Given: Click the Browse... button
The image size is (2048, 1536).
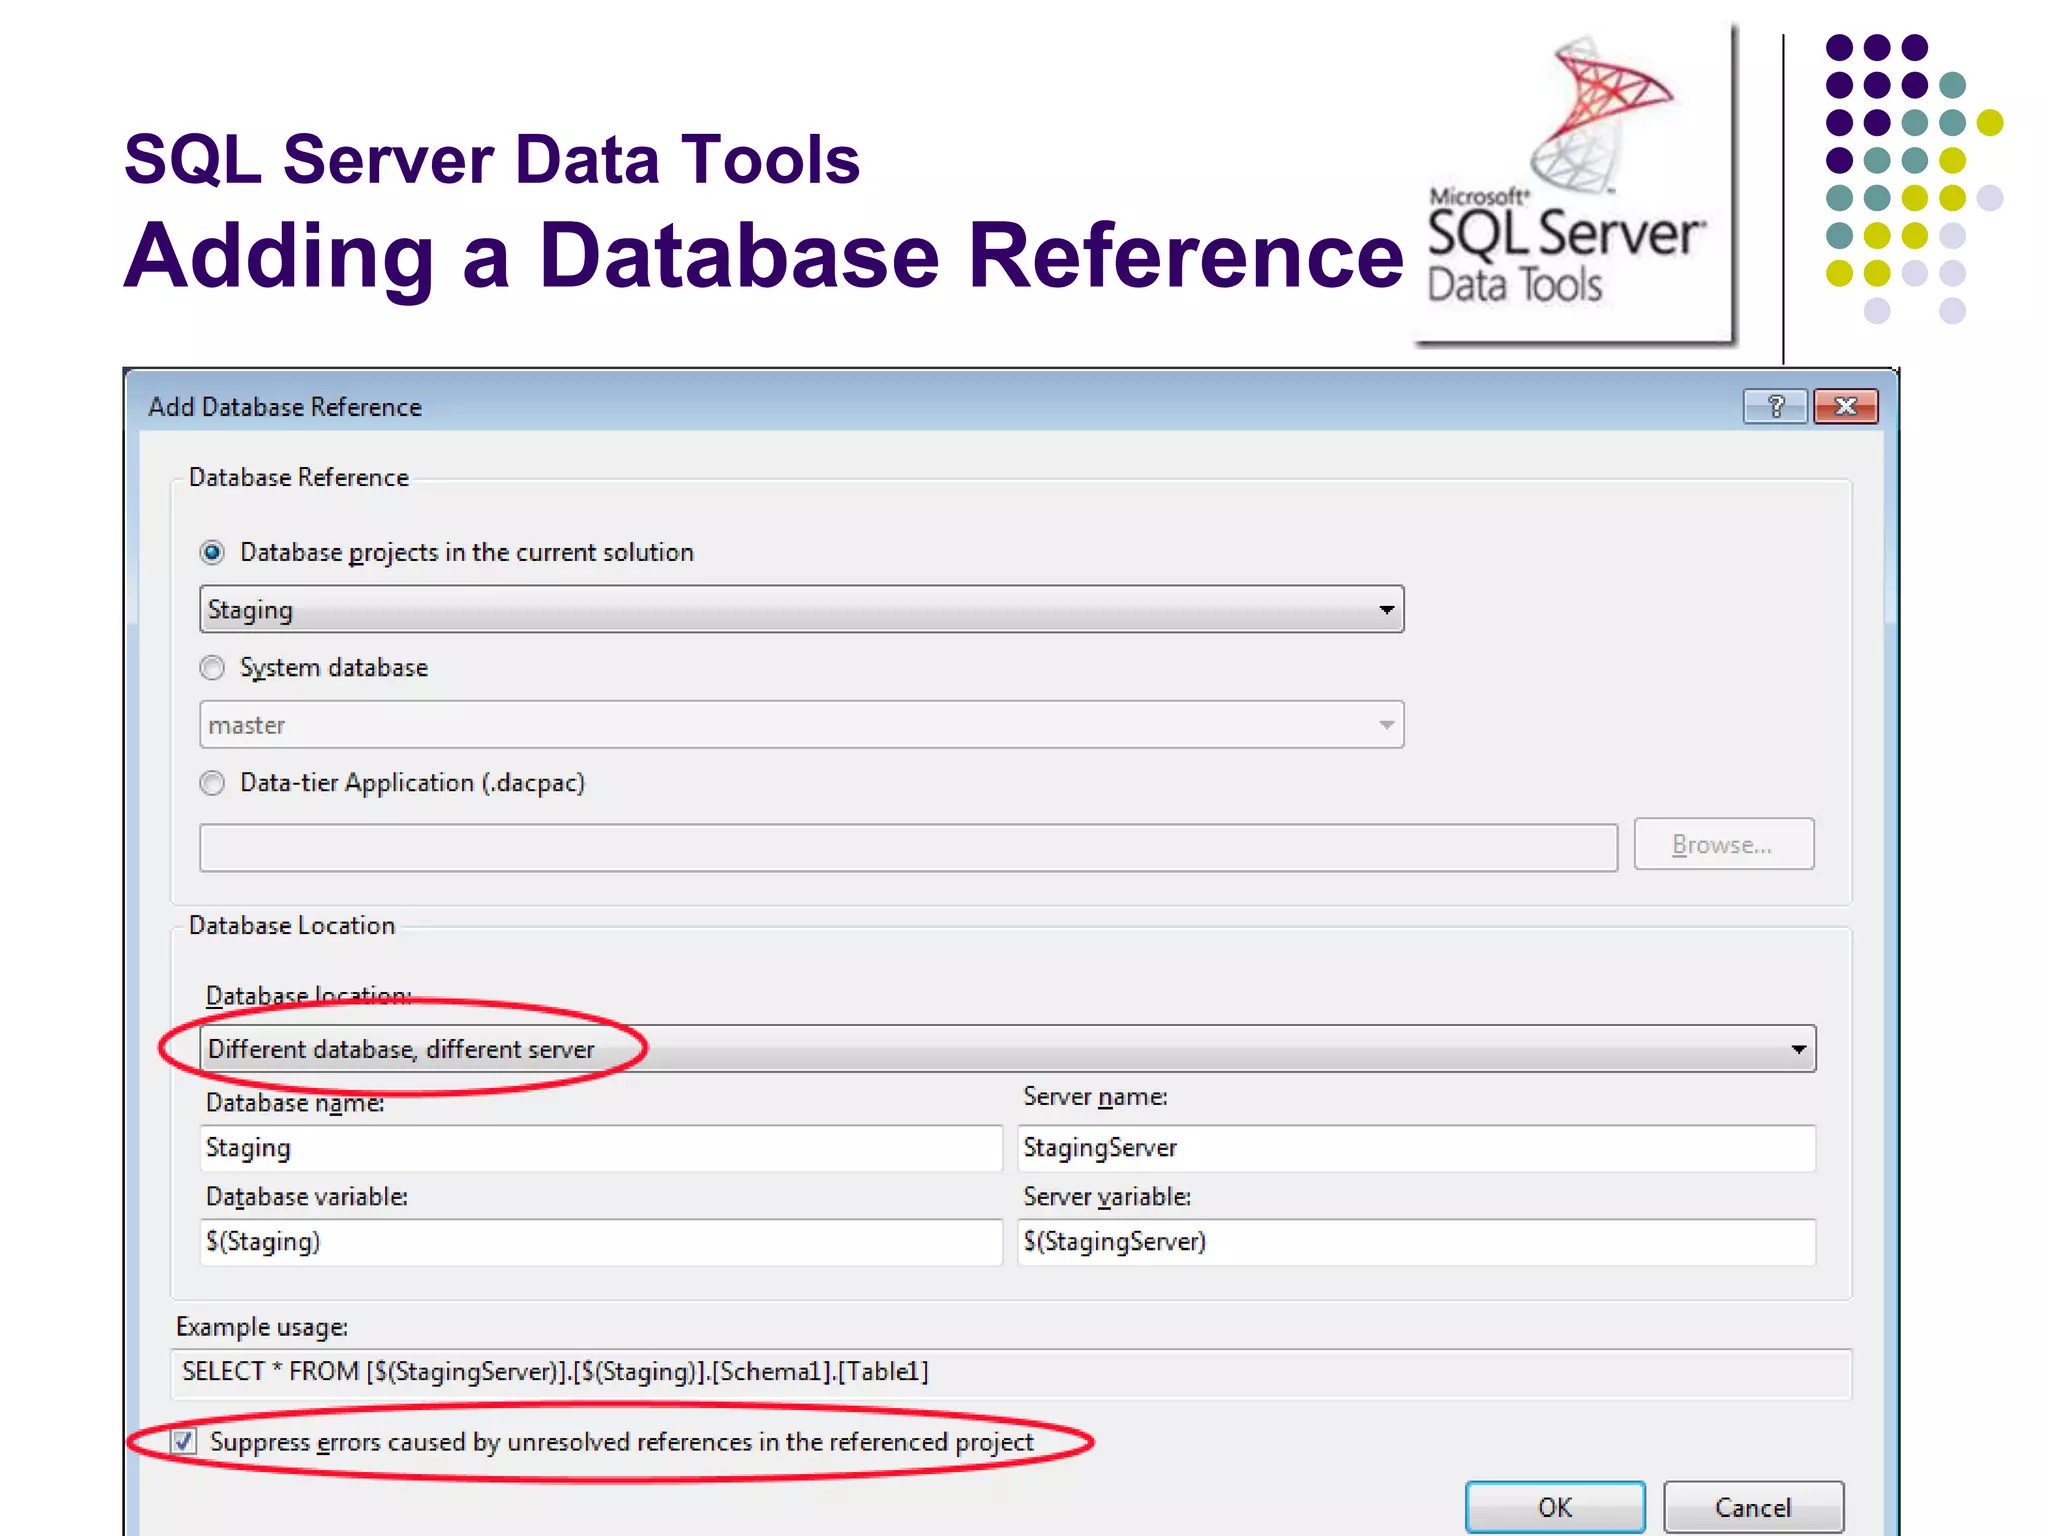Looking at the screenshot, I should pyautogui.click(x=1724, y=844).
